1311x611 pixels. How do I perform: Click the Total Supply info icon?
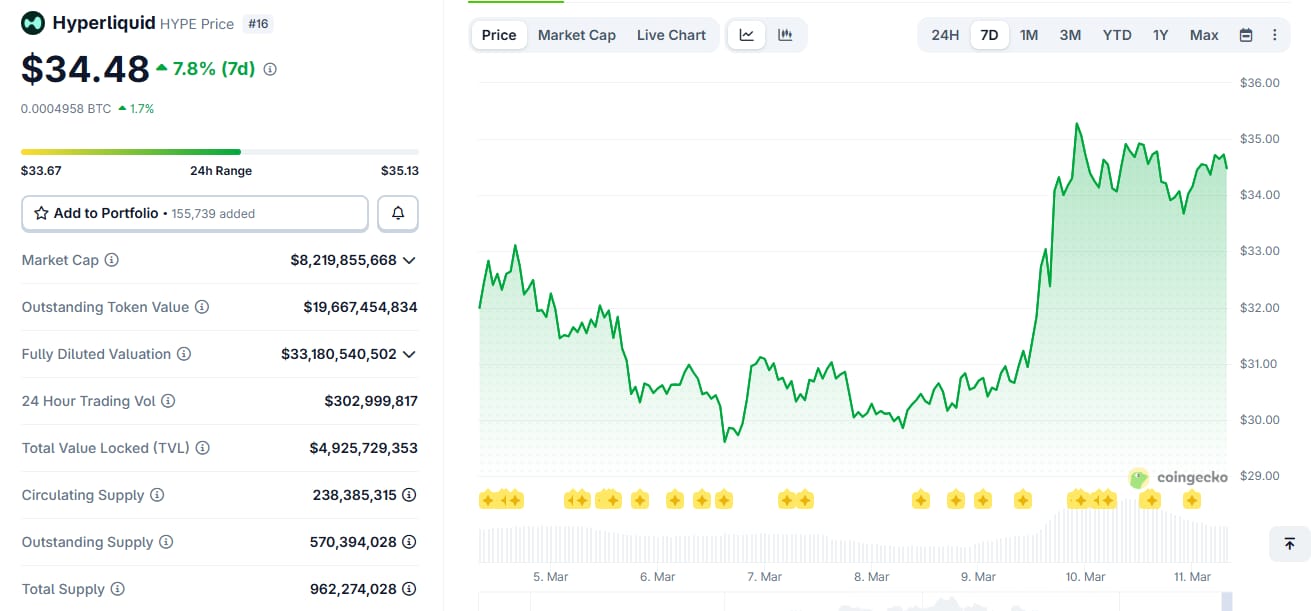(118, 589)
